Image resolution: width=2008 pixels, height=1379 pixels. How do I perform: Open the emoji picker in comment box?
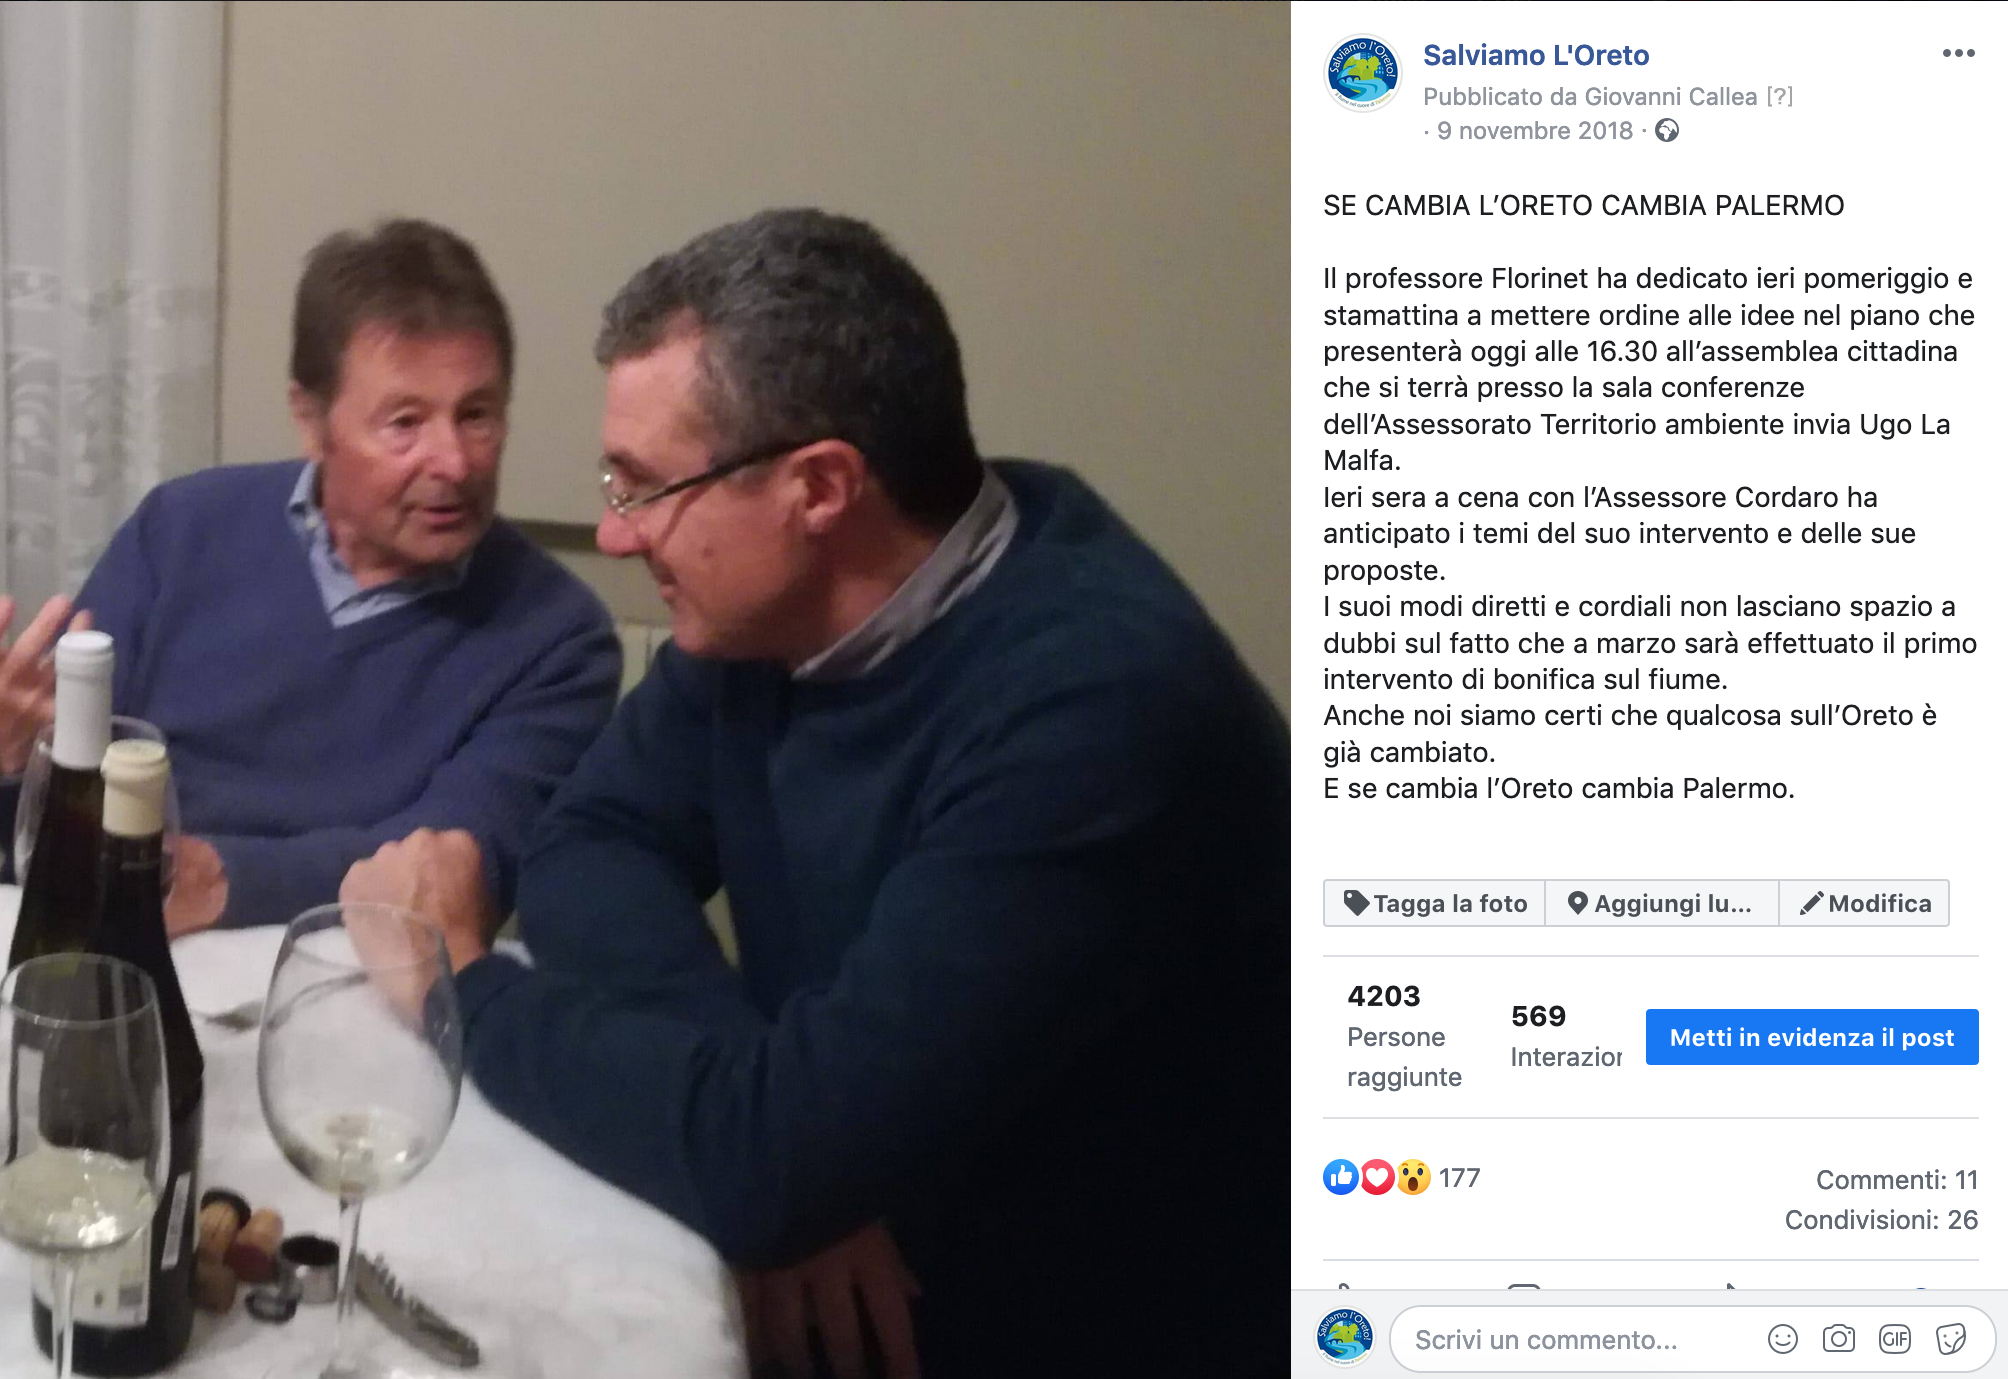[1782, 1339]
